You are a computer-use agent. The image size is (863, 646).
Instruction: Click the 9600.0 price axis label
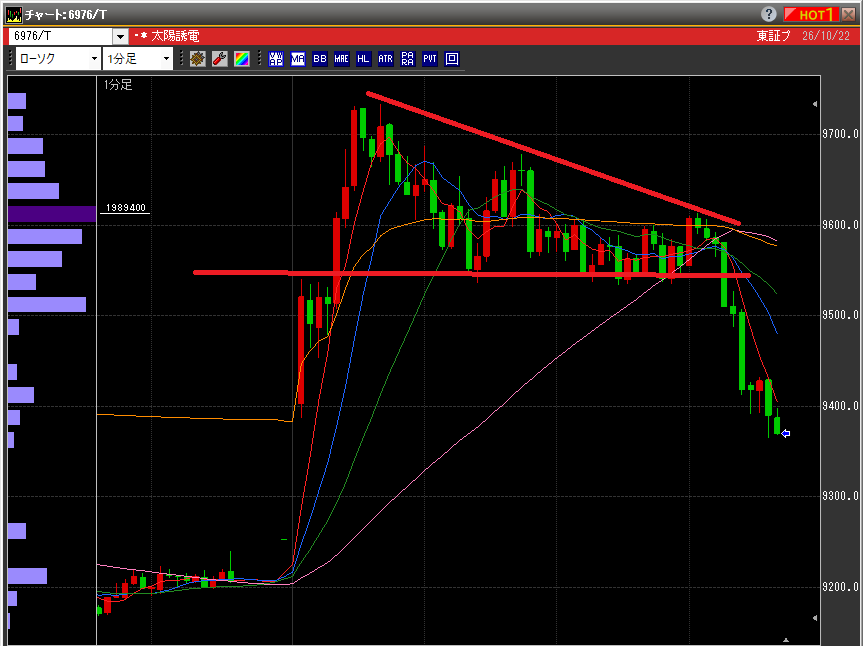tap(840, 225)
